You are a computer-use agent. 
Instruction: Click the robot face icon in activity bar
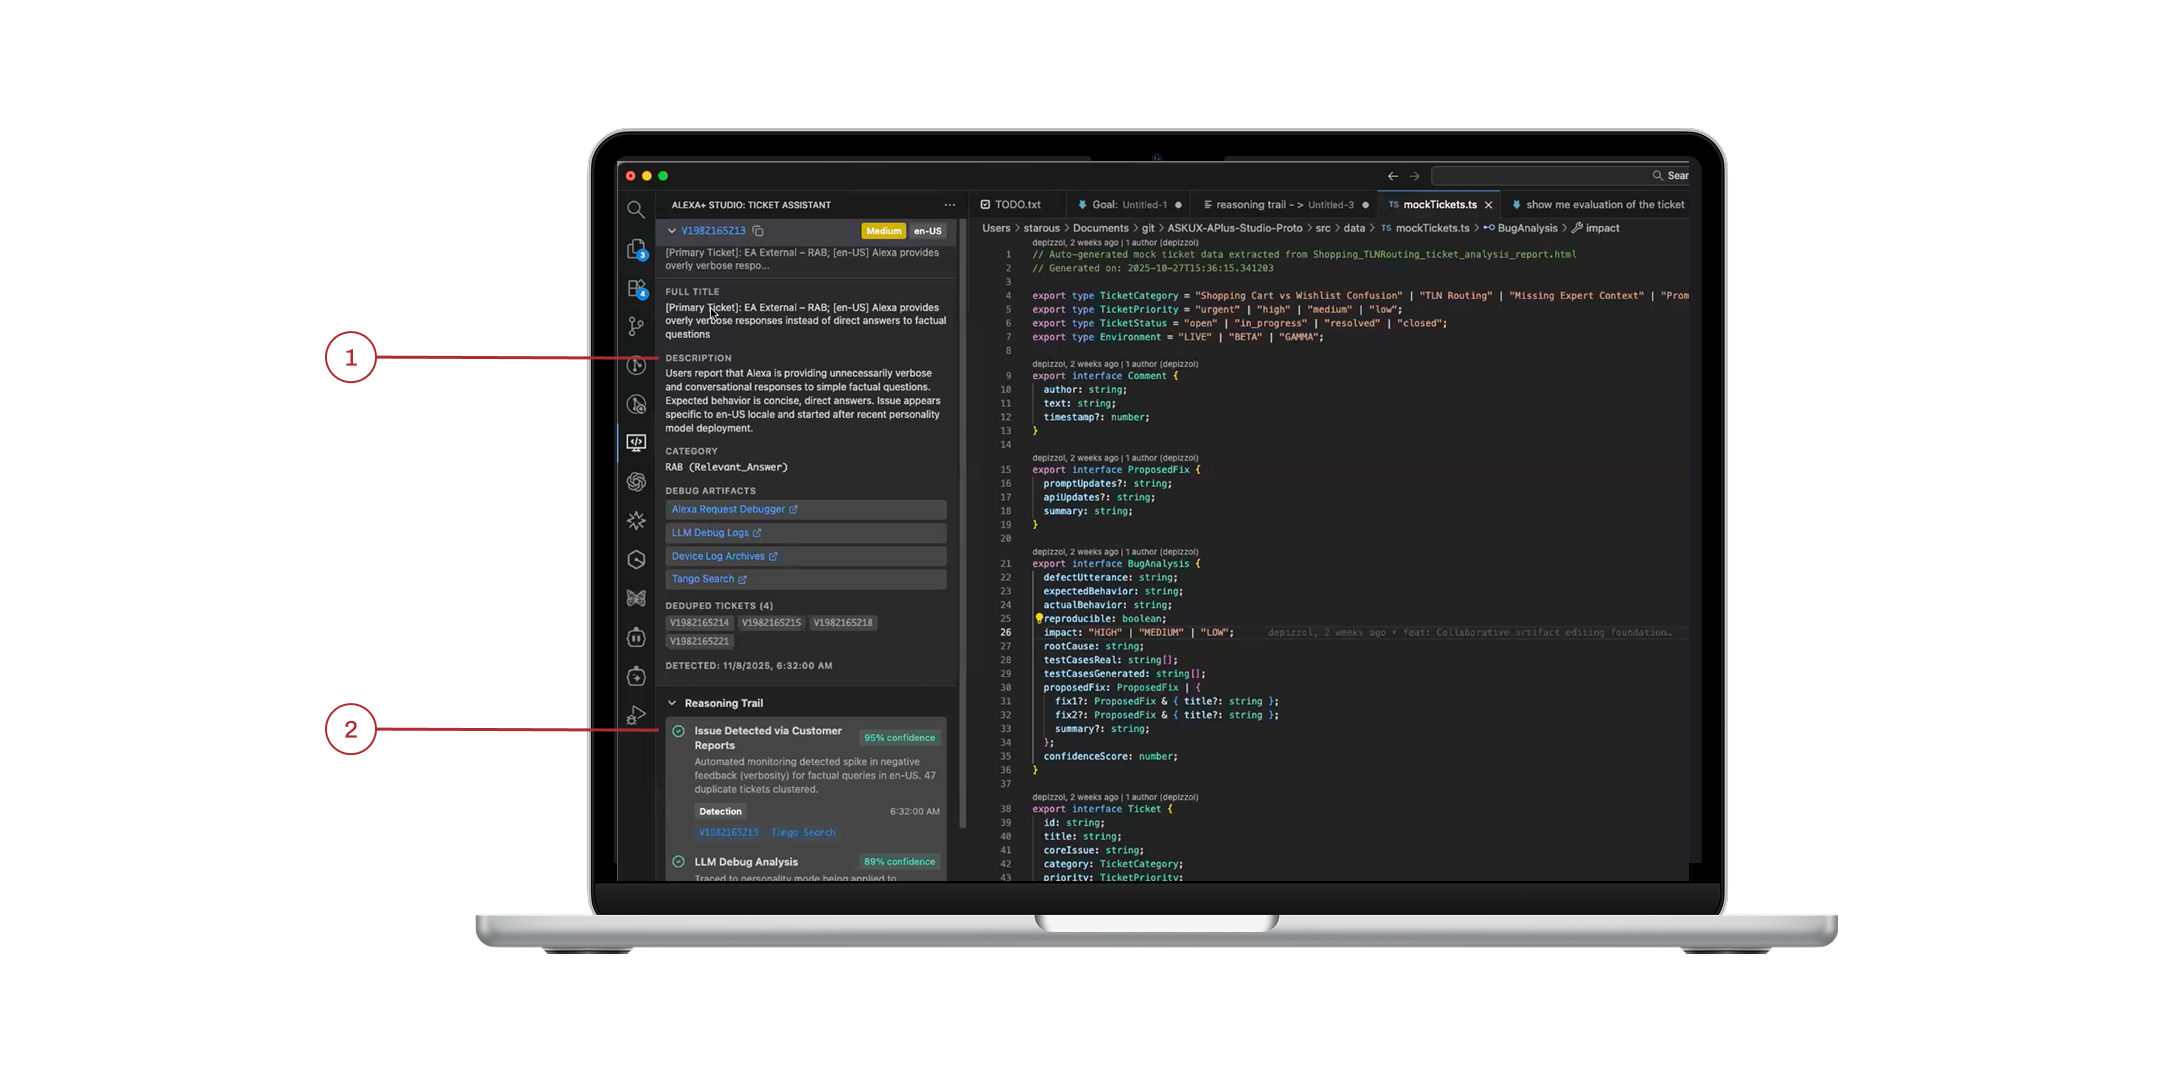(x=636, y=637)
